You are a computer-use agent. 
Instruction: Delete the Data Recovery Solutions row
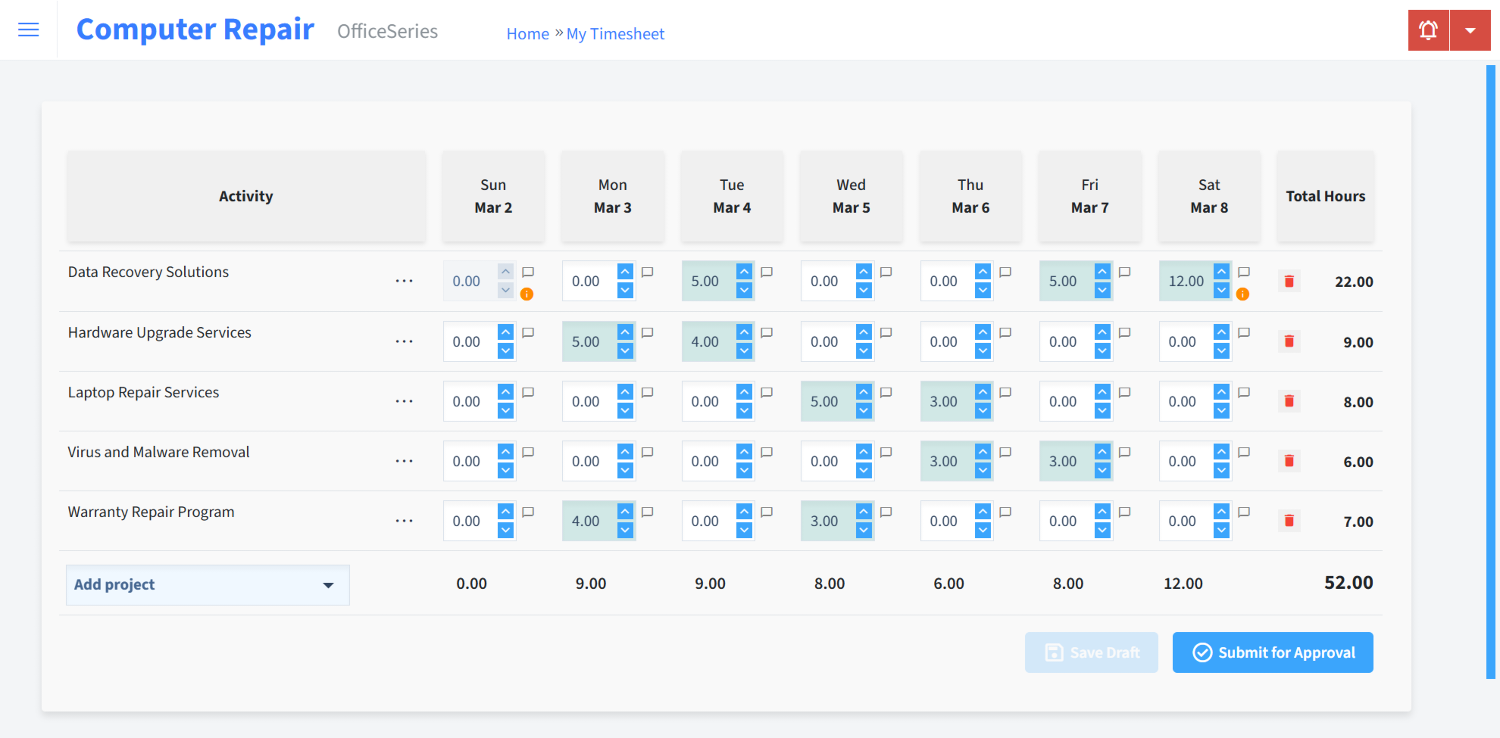pos(1289,282)
